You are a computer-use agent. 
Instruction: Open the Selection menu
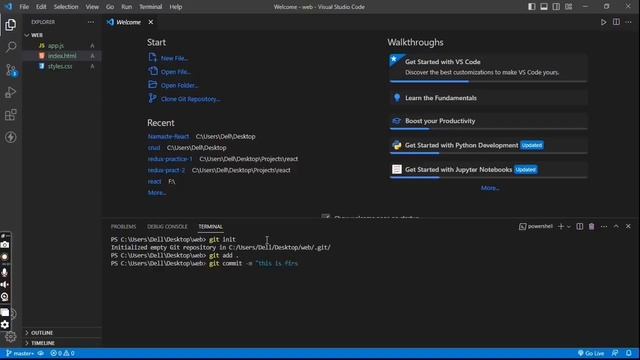tap(66, 7)
